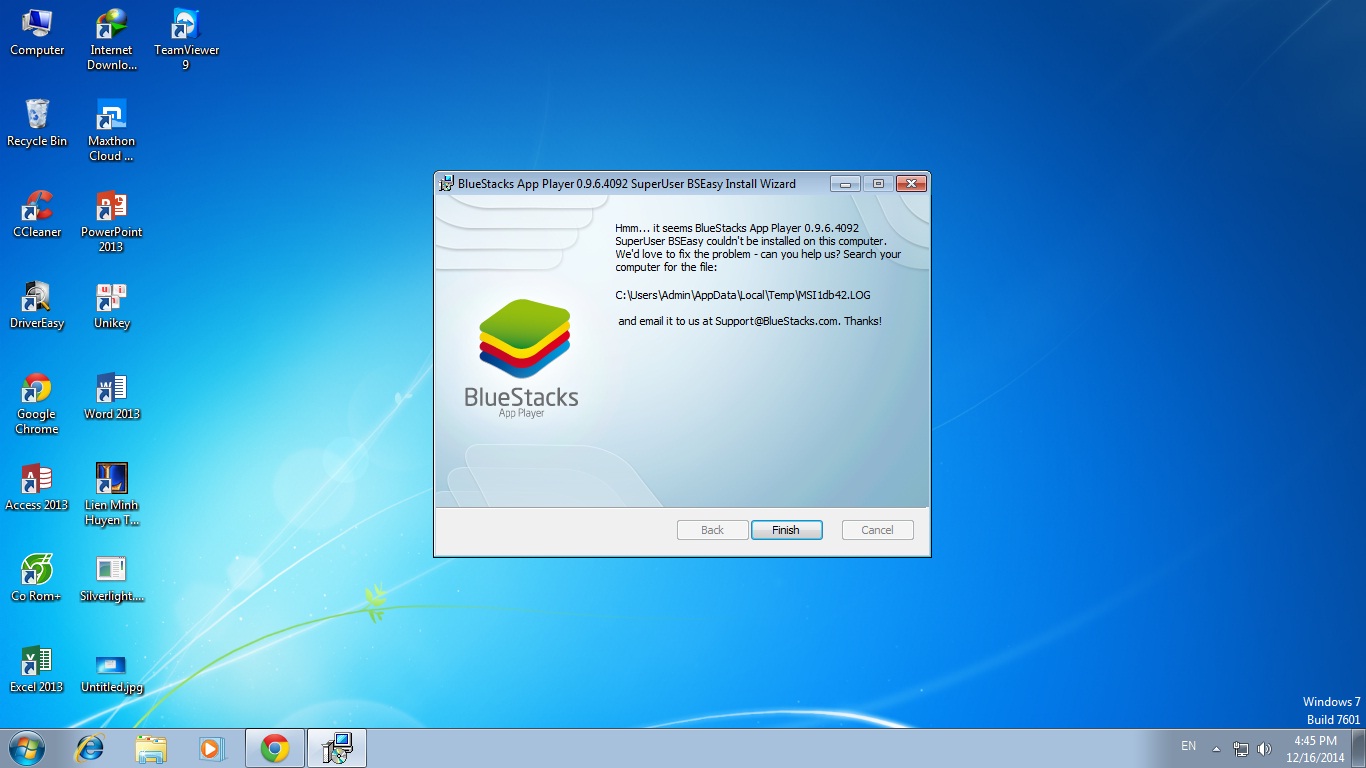Select the Co Rom+ desktop icon

(x=37, y=578)
